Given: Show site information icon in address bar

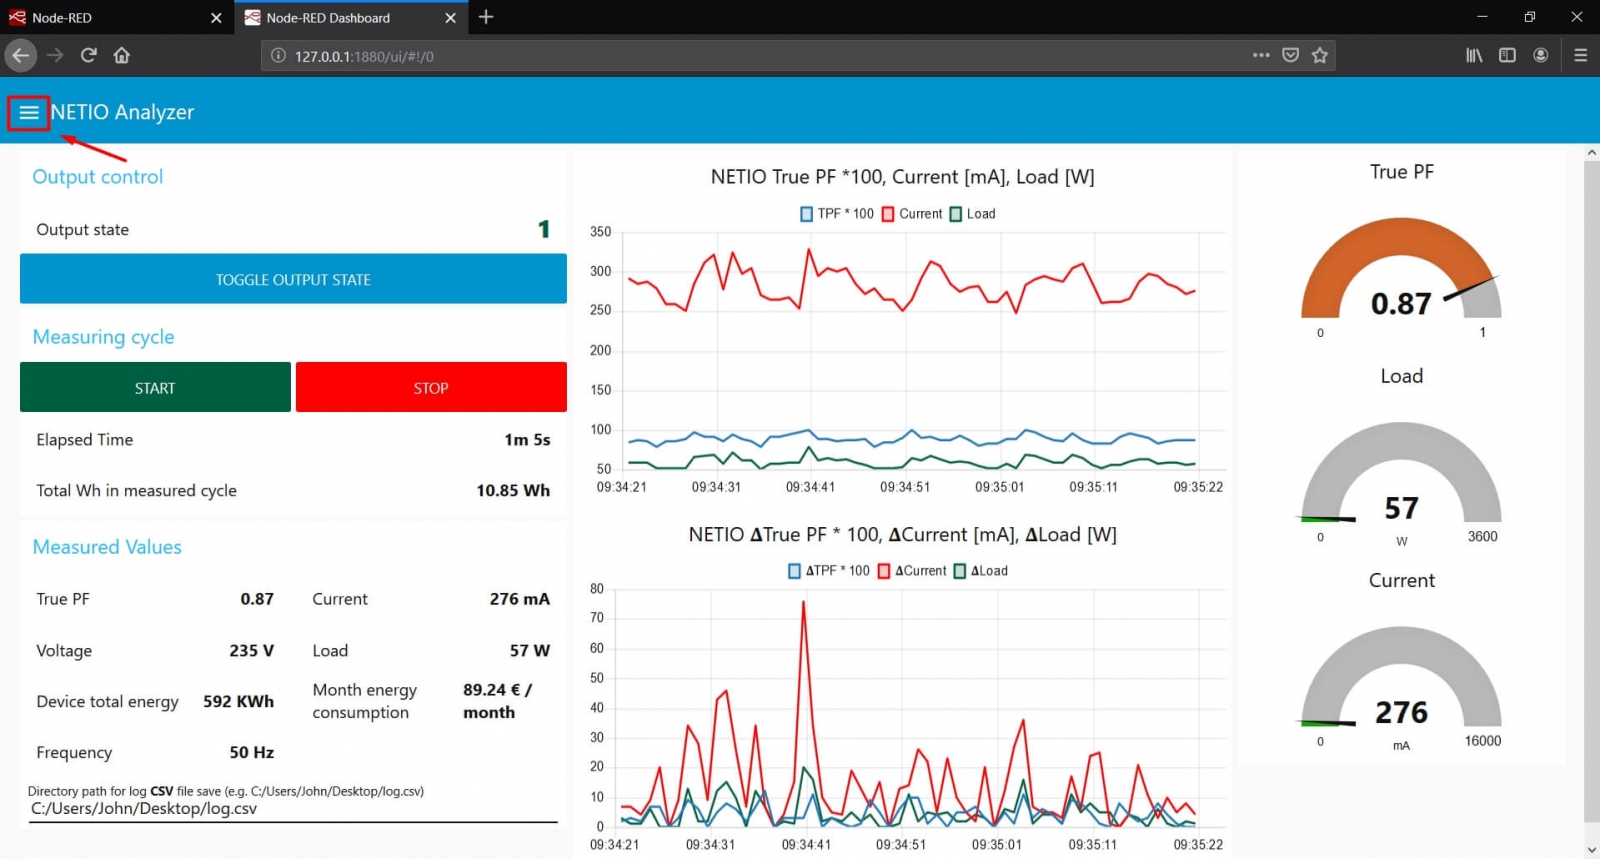Looking at the screenshot, I should pyautogui.click(x=278, y=56).
